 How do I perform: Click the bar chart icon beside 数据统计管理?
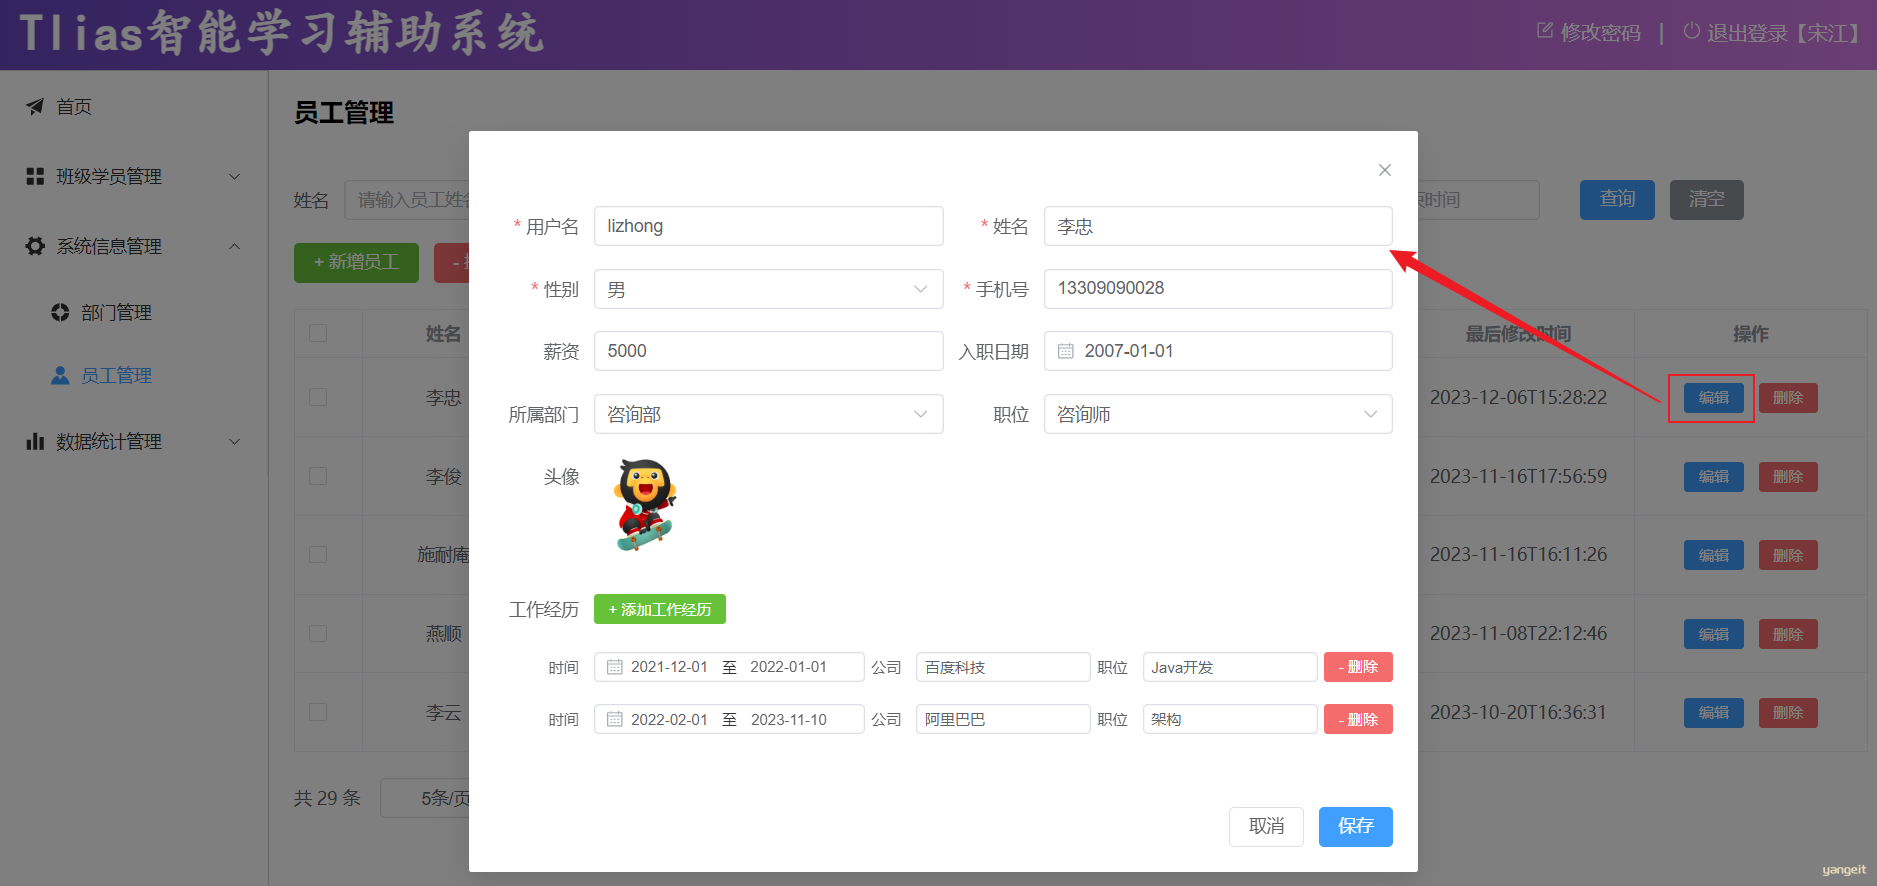coord(35,441)
